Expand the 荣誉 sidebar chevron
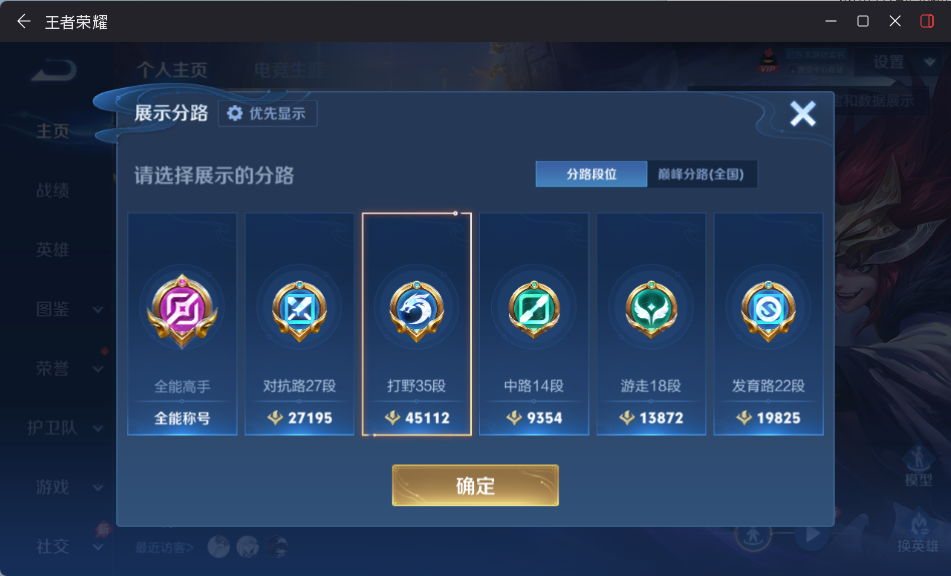The width and height of the screenshot is (951, 576). 98,369
